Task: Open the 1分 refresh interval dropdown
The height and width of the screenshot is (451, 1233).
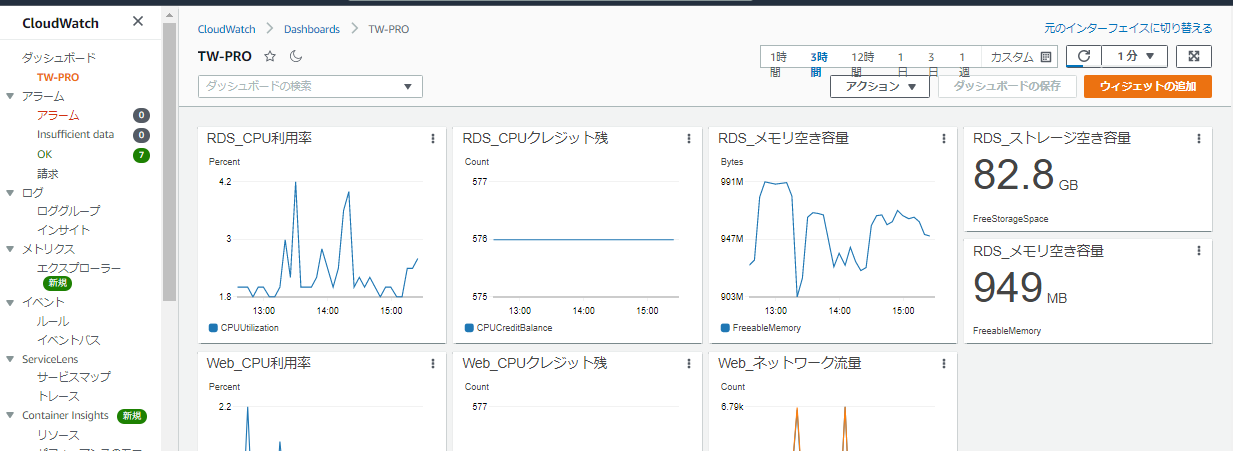Action: [1134, 57]
